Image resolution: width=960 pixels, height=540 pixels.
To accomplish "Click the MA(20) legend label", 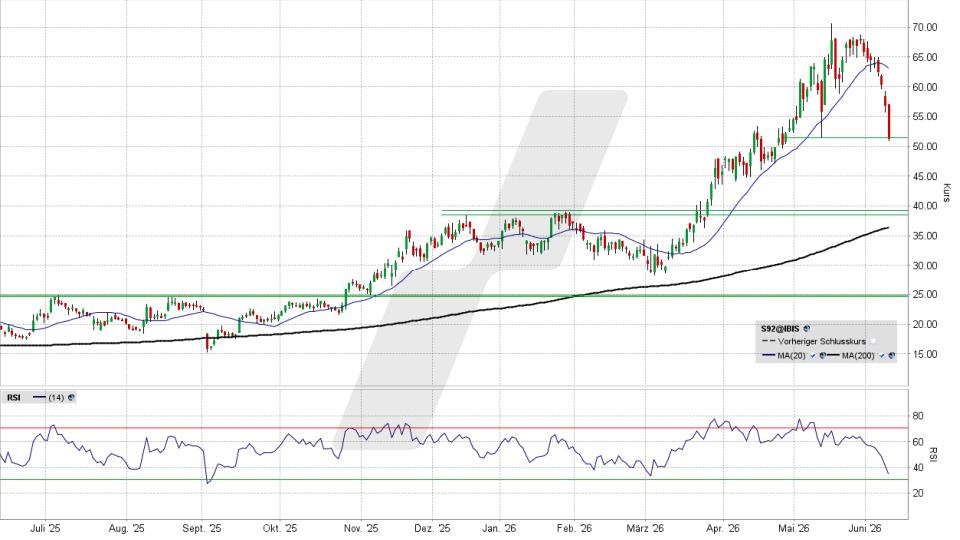I will (x=791, y=356).
